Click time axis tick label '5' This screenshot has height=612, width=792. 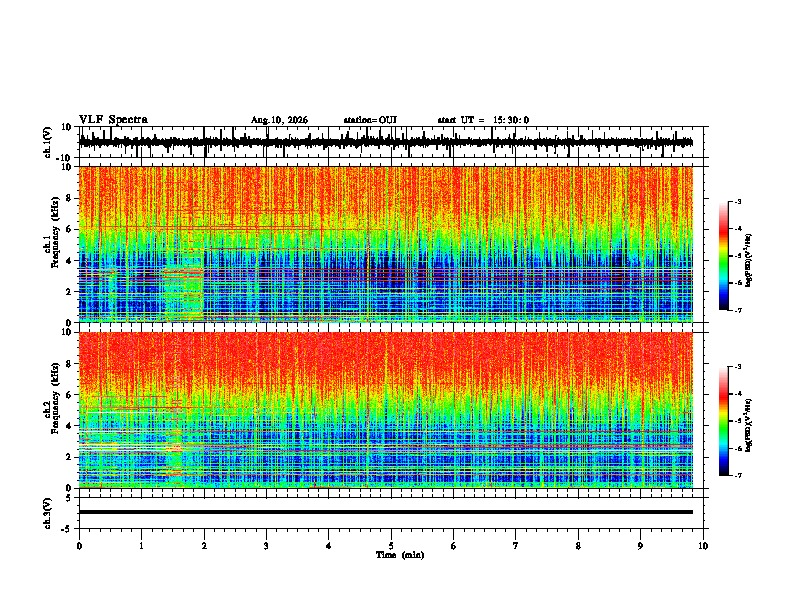(x=391, y=546)
